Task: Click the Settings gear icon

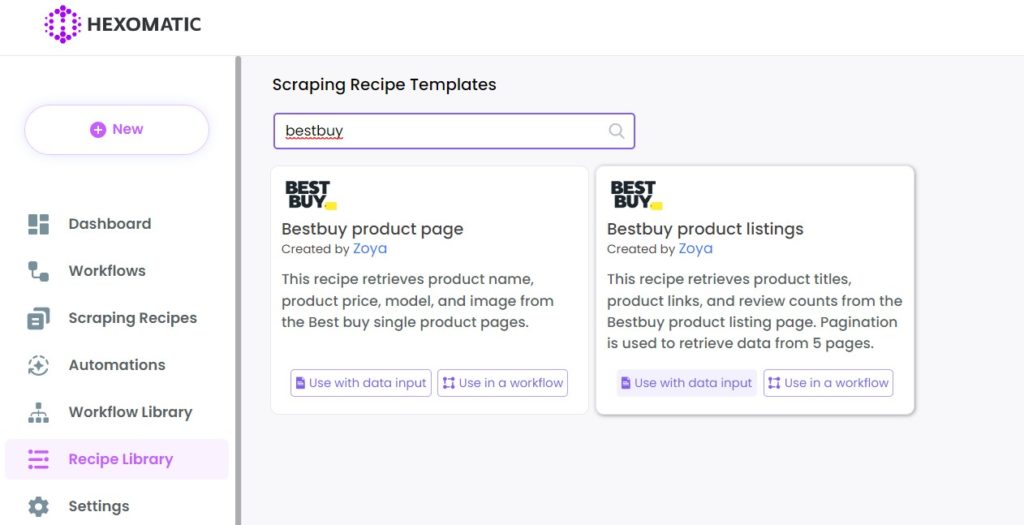Action: [x=39, y=507]
